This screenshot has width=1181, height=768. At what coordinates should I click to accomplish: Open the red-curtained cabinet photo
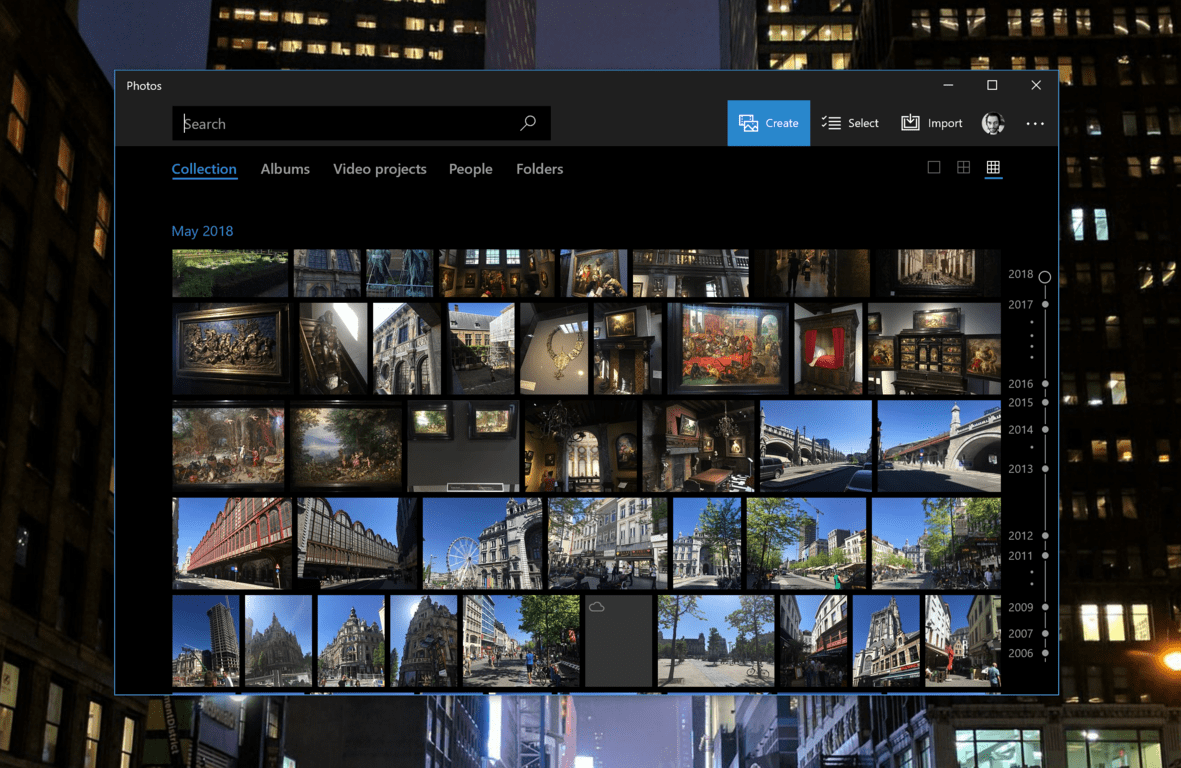(829, 349)
